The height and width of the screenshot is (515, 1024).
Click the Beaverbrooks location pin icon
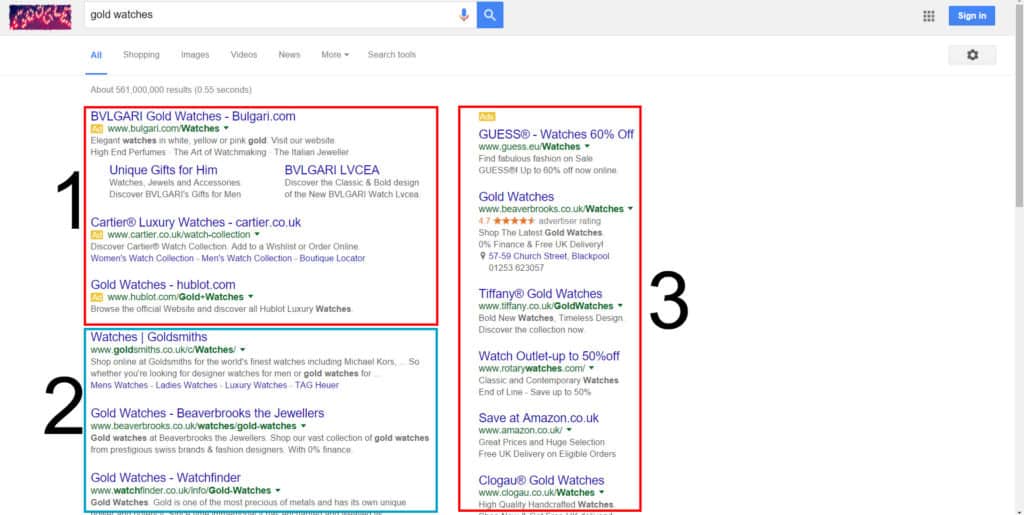click(x=483, y=256)
